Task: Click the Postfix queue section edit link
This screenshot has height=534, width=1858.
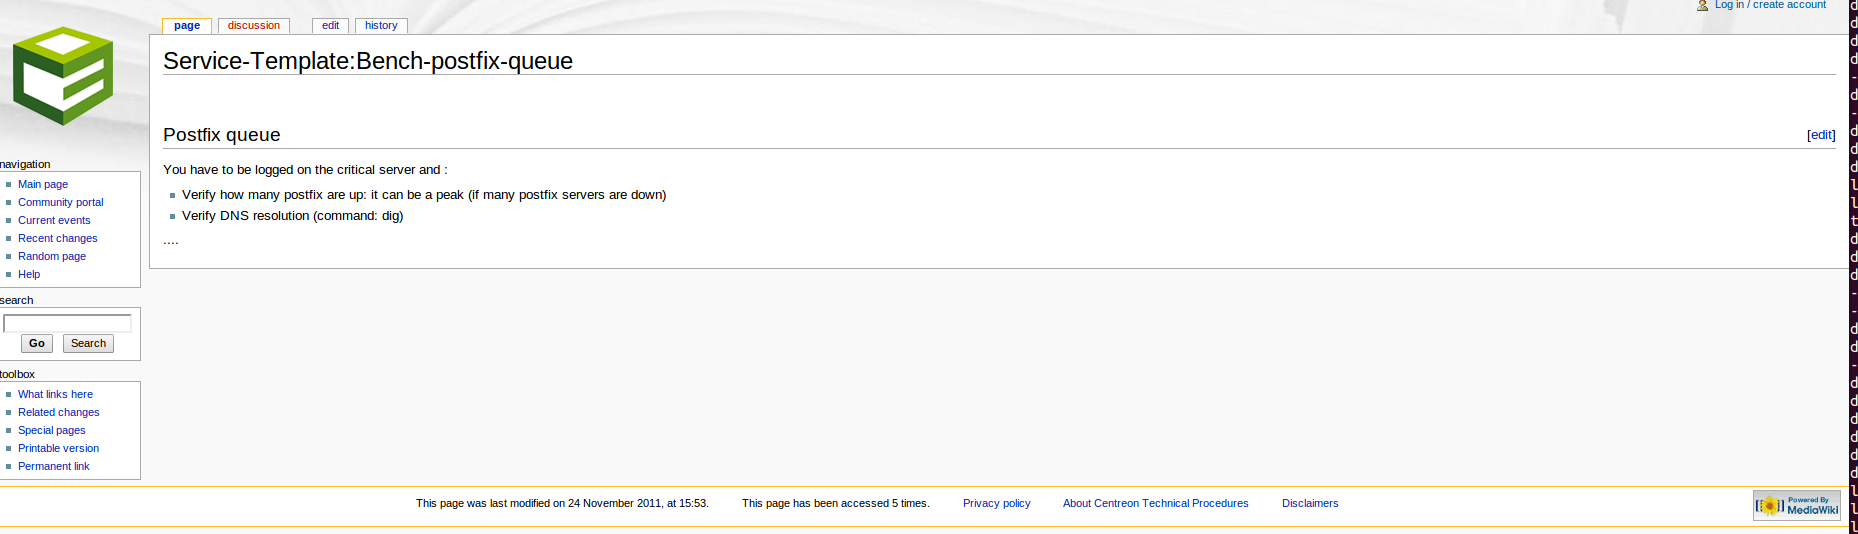Action: coord(1820,135)
